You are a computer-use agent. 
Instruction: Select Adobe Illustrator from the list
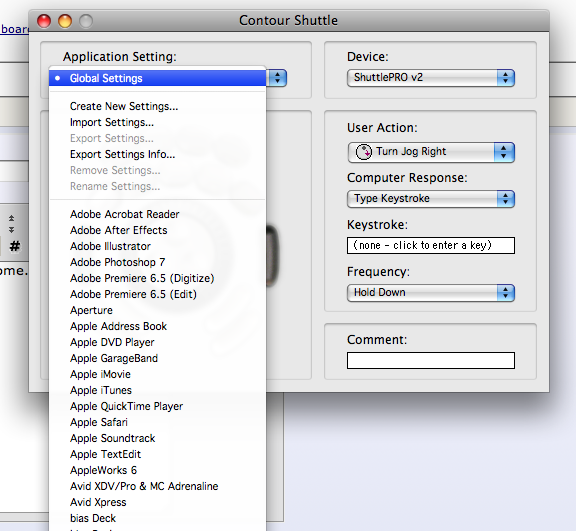click(157, 246)
